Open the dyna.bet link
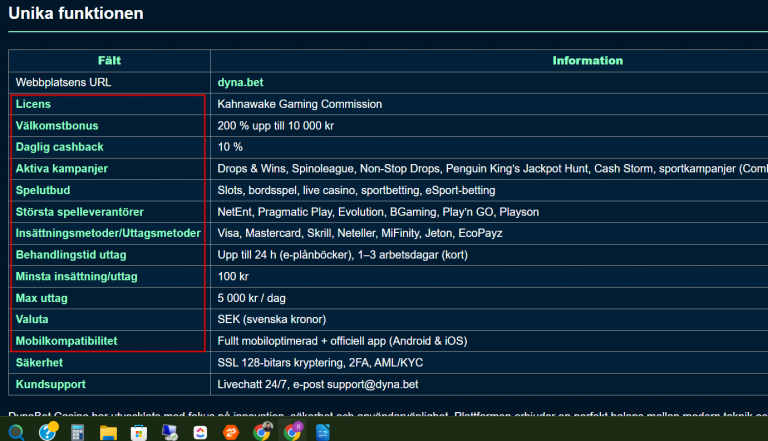Screen dimensions: 768x441 point(240,82)
